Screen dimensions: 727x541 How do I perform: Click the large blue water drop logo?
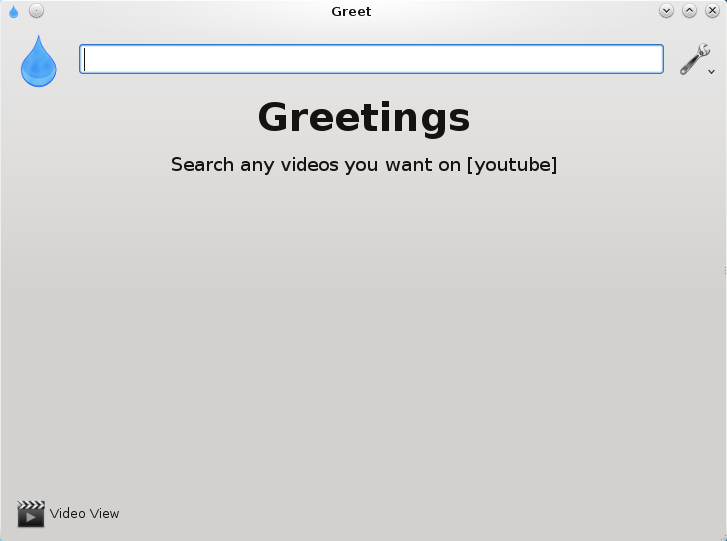(x=38, y=61)
